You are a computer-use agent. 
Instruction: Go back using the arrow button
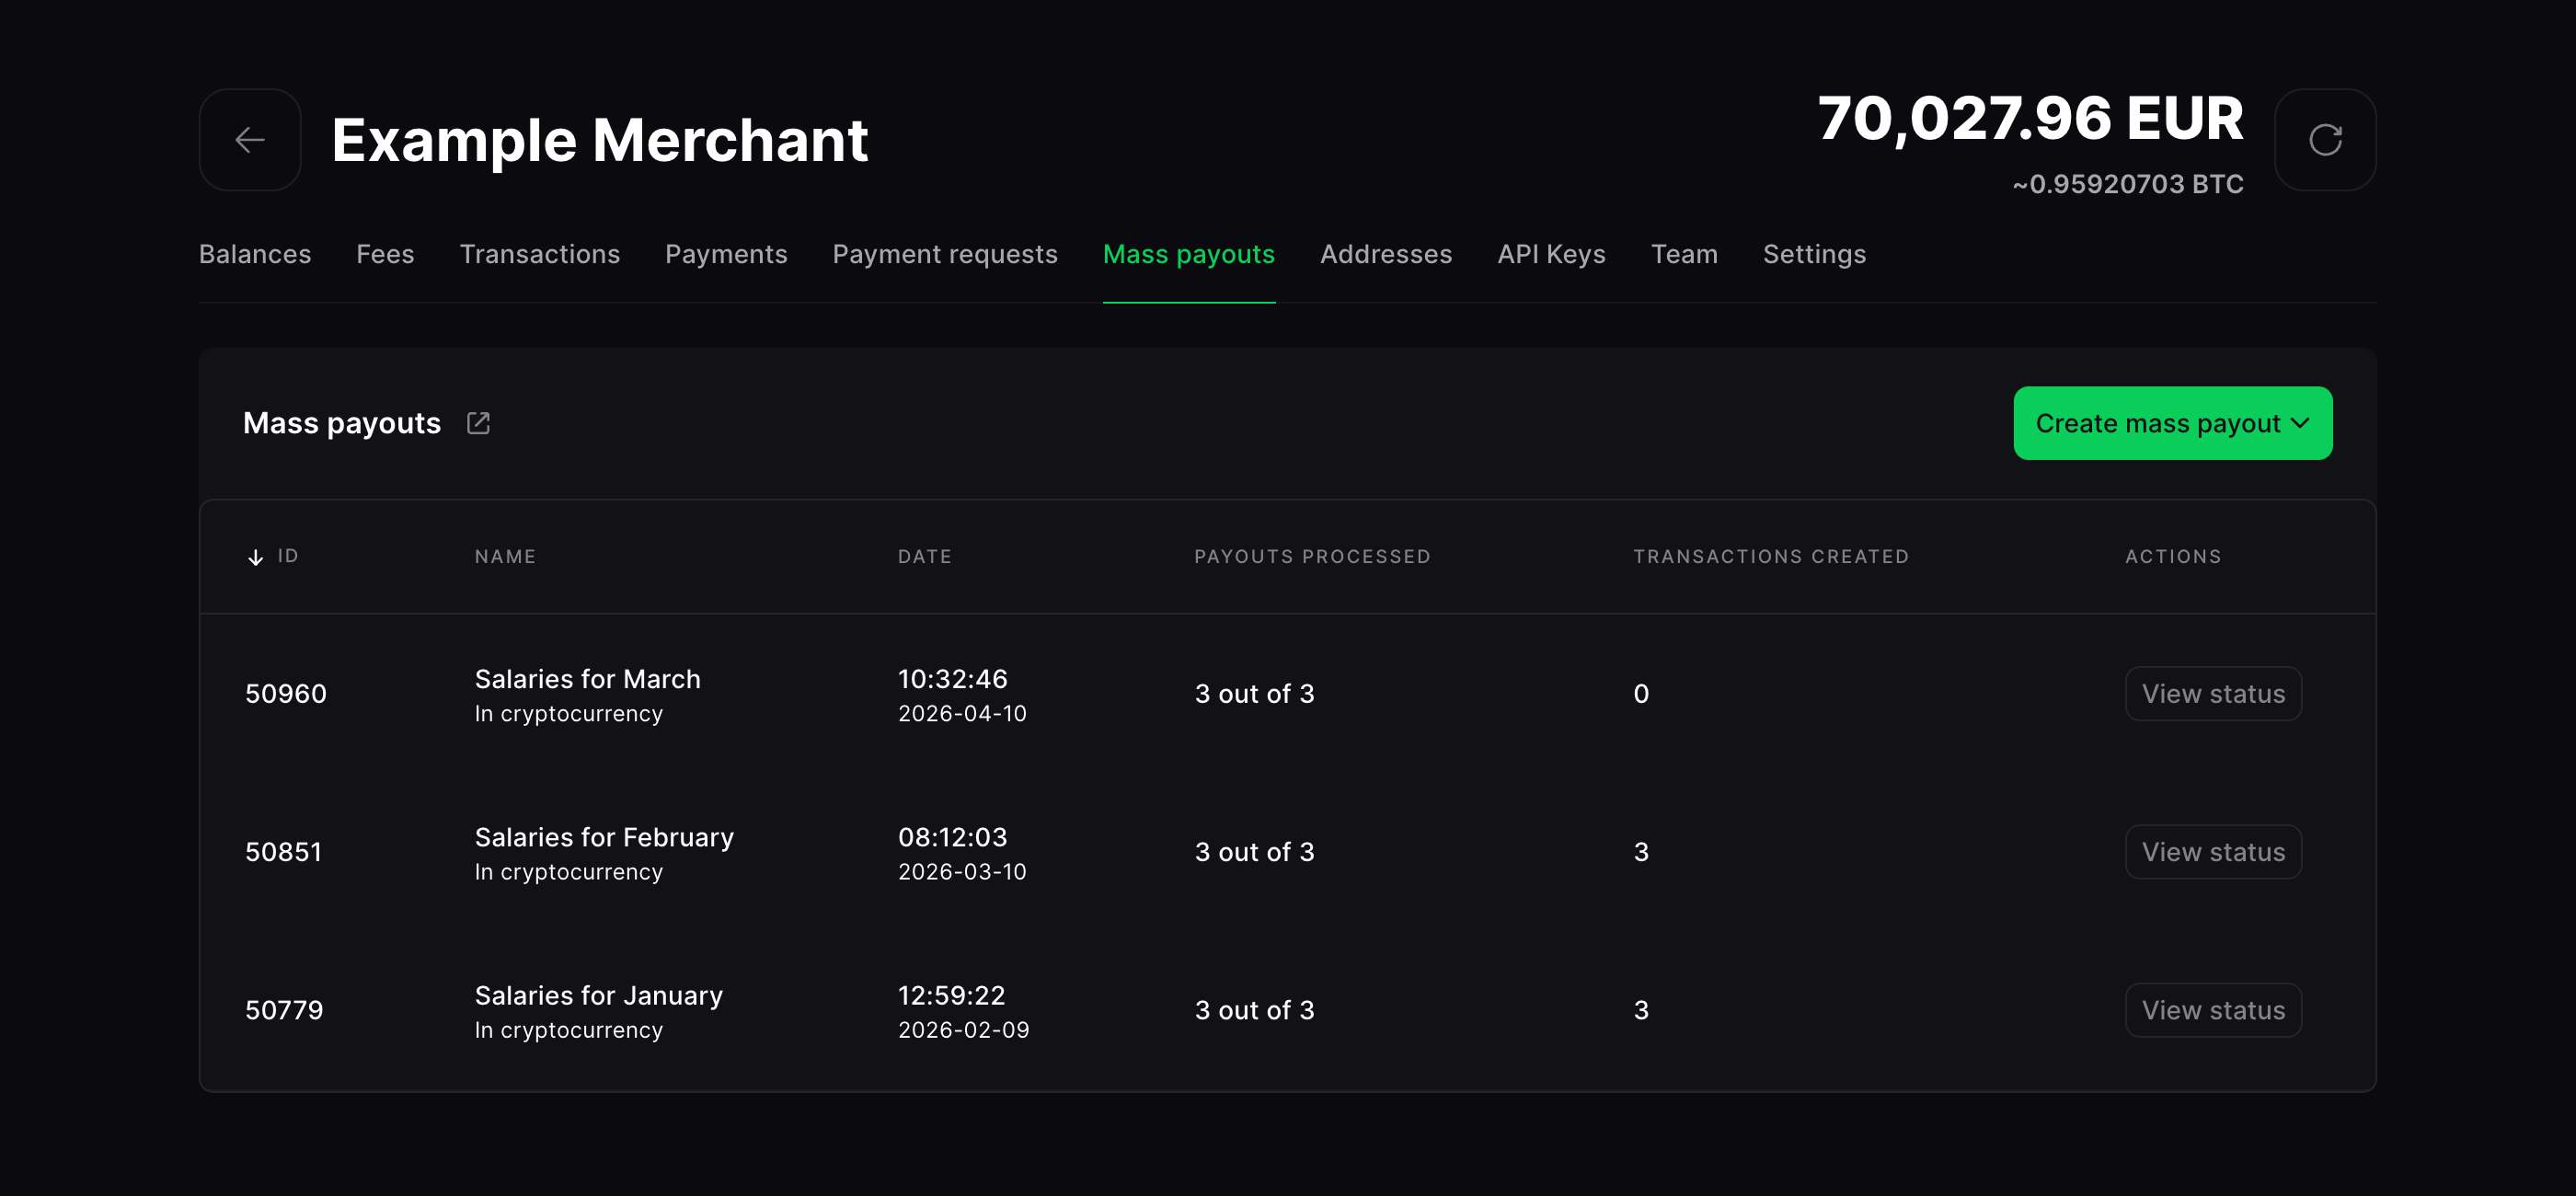(250, 140)
